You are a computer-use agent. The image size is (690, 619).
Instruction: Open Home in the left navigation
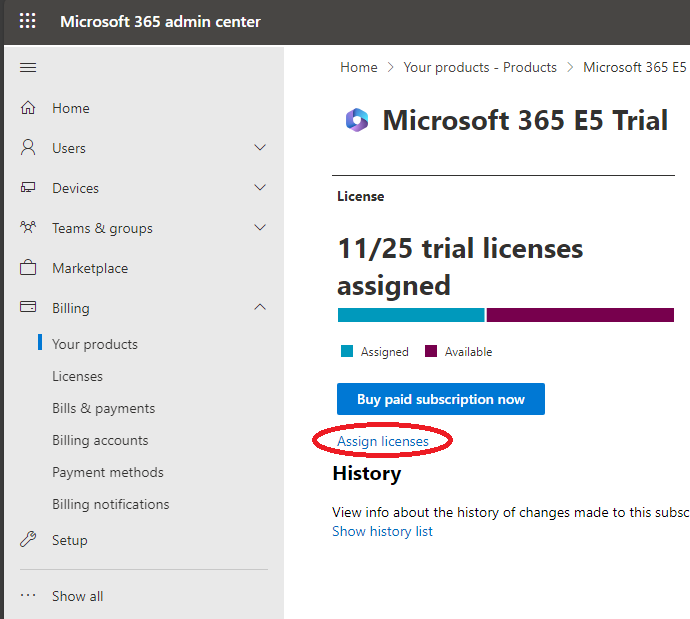point(71,108)
